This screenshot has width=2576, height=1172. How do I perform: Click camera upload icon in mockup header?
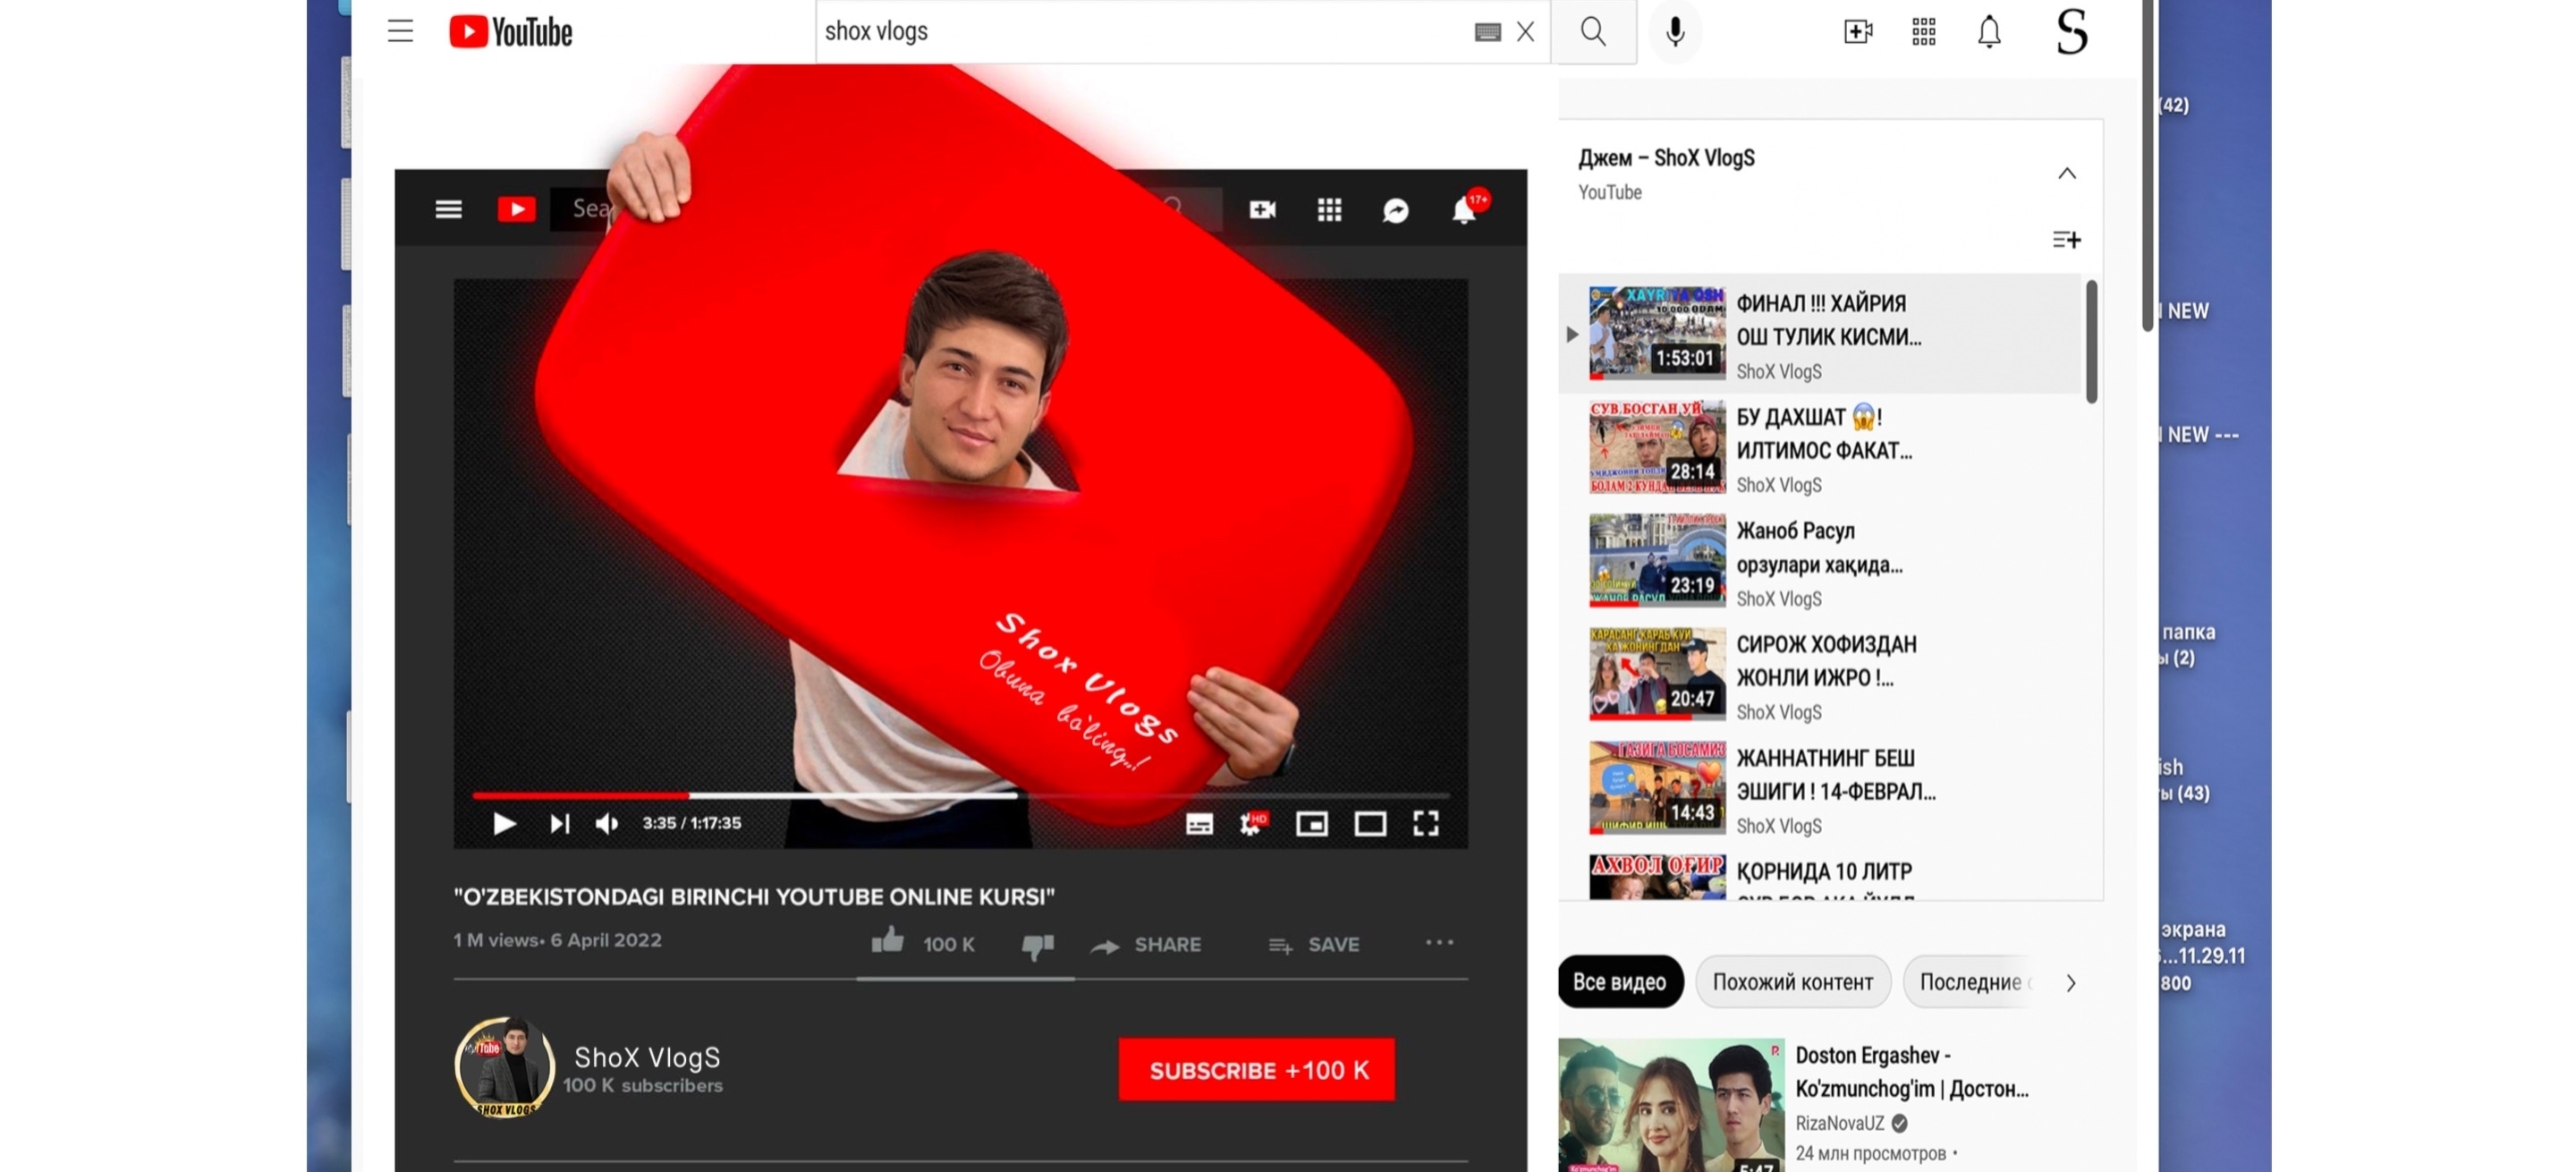[x=1262, y=209]
